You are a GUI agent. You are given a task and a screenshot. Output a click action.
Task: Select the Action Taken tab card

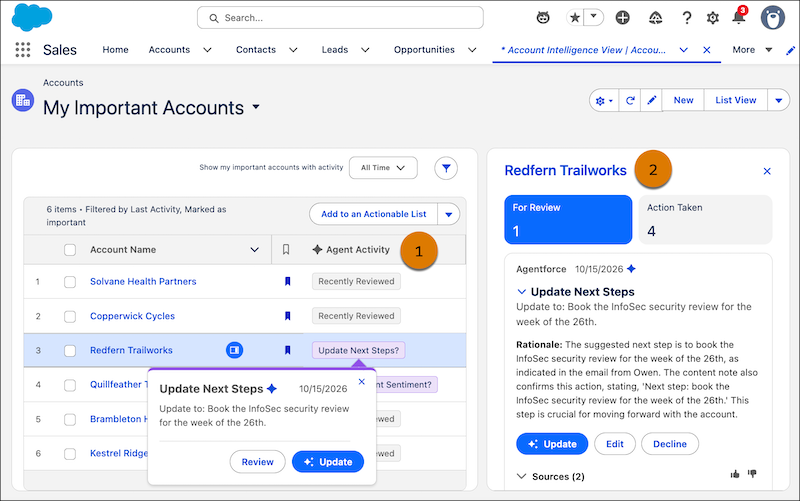pos(705,219)
